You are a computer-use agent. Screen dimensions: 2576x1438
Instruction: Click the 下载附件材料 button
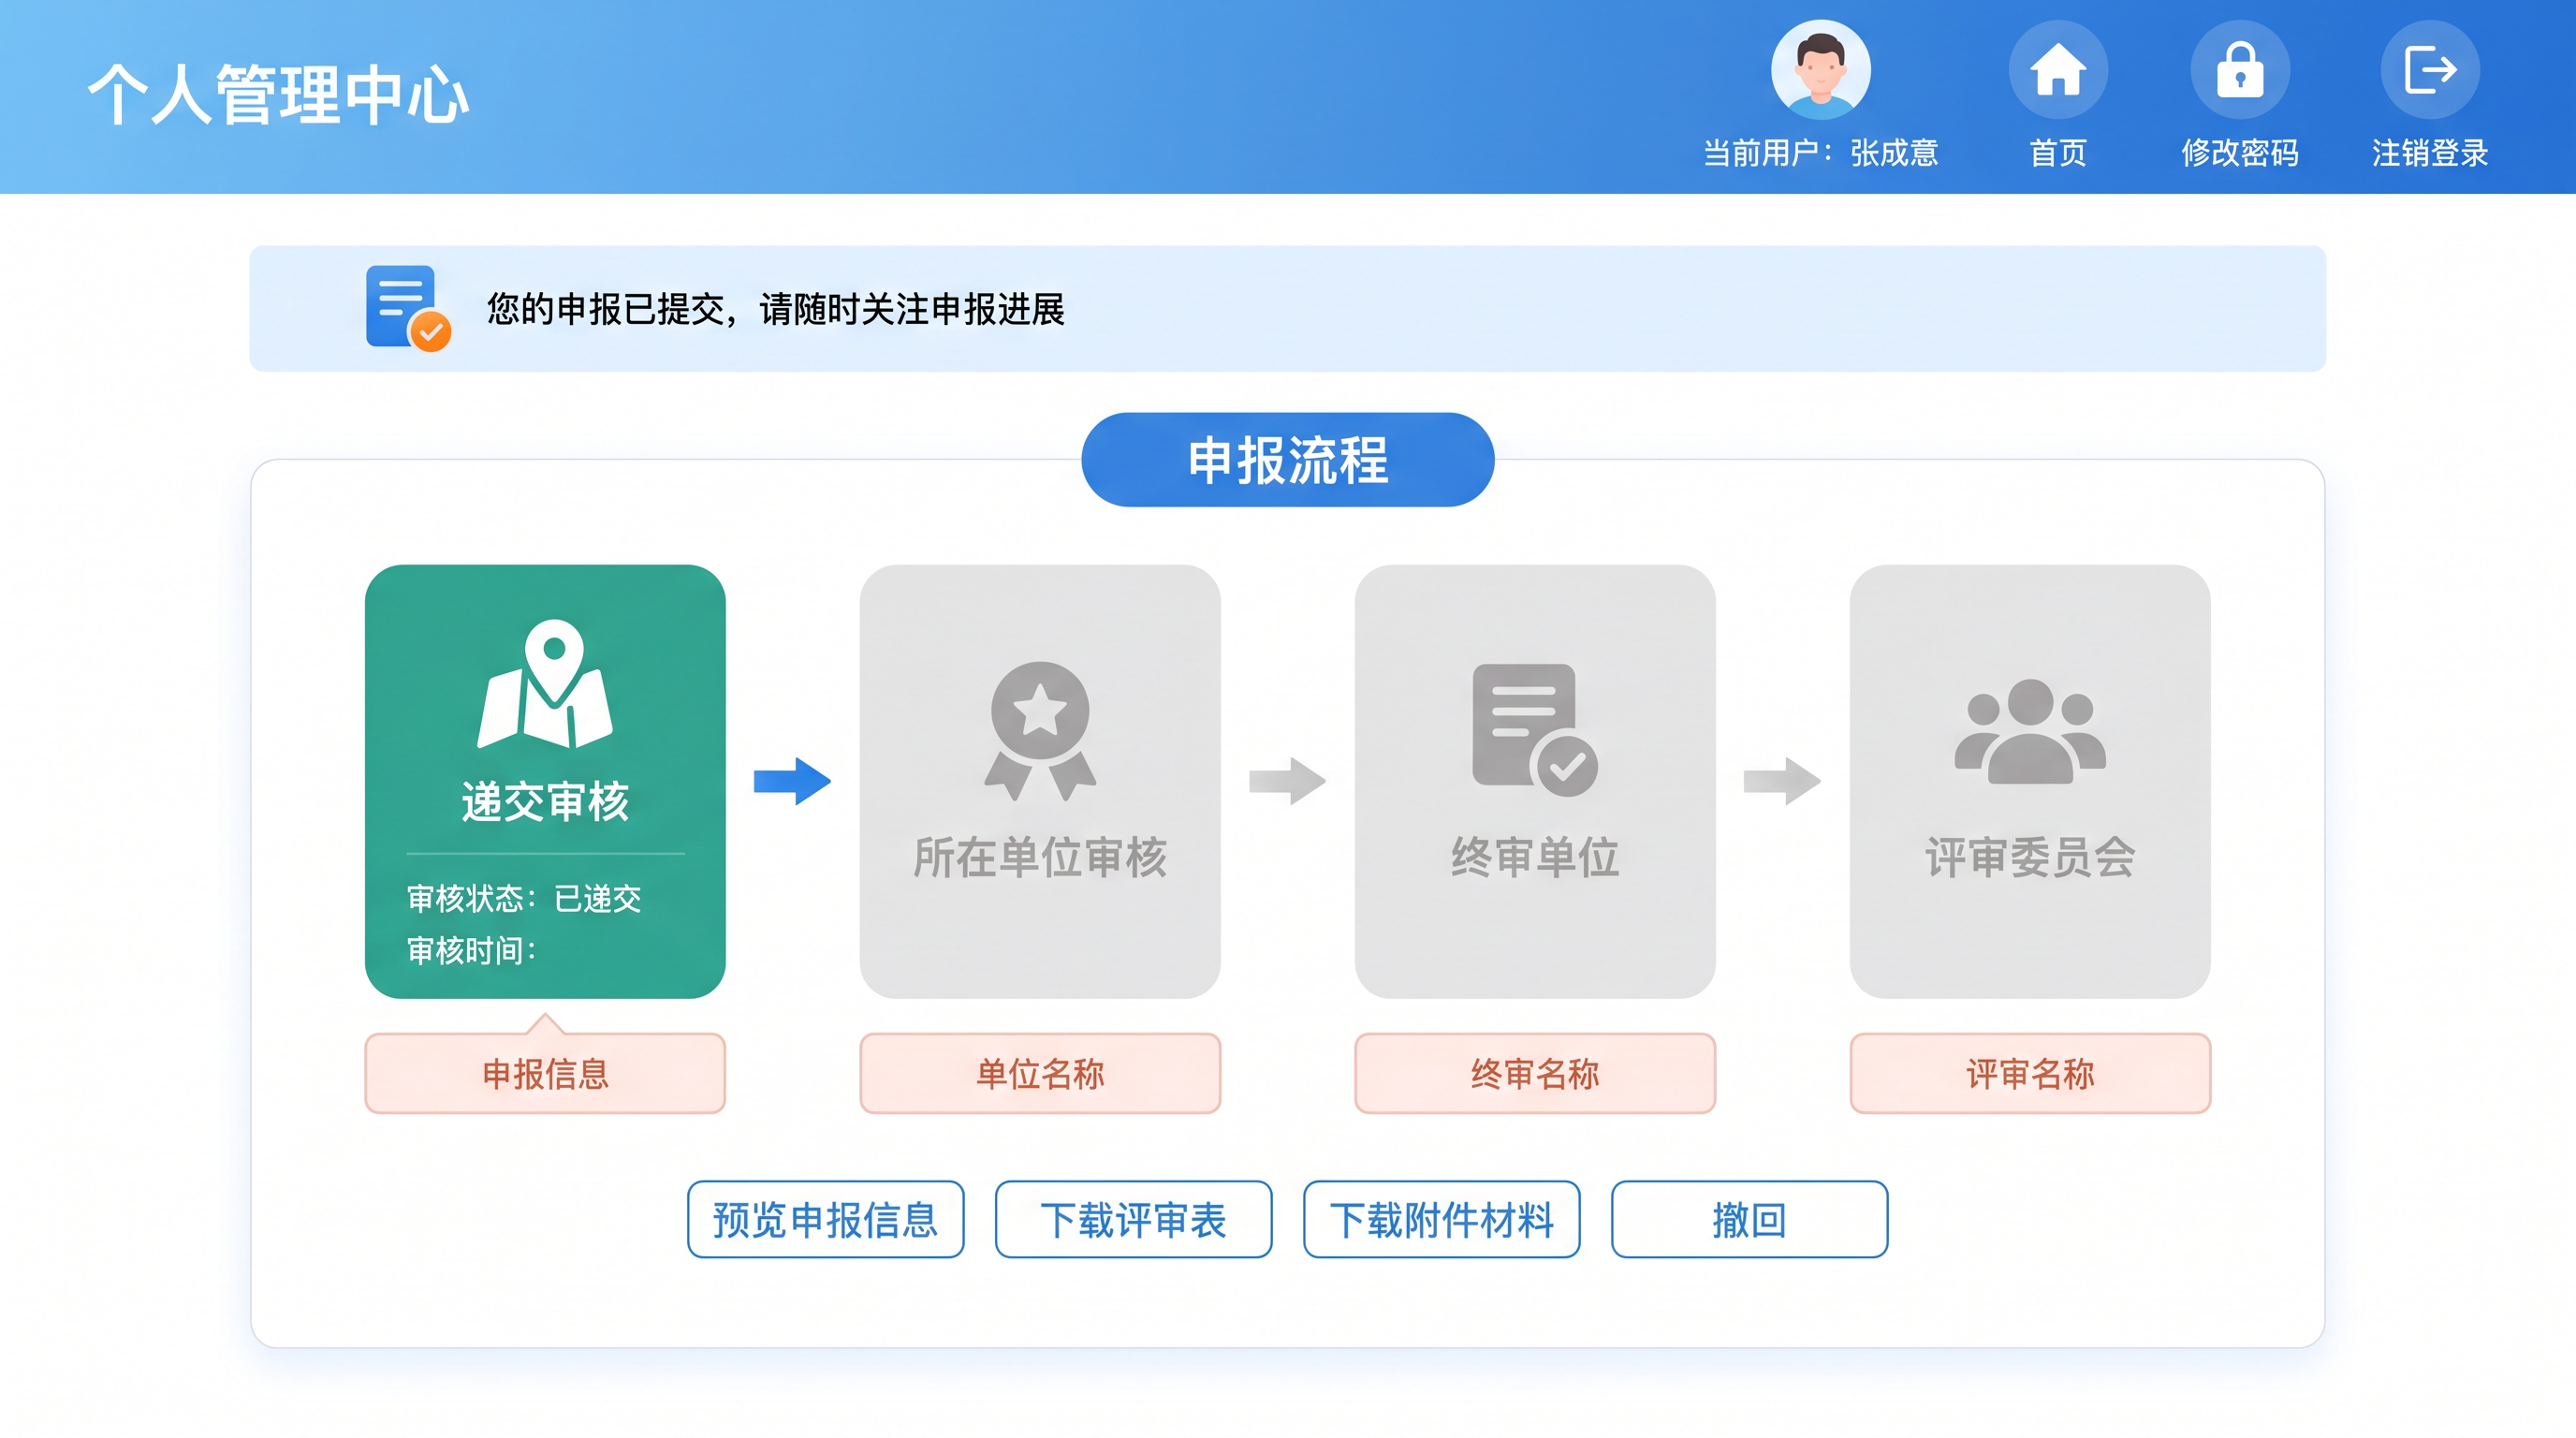point(1442,1219)
